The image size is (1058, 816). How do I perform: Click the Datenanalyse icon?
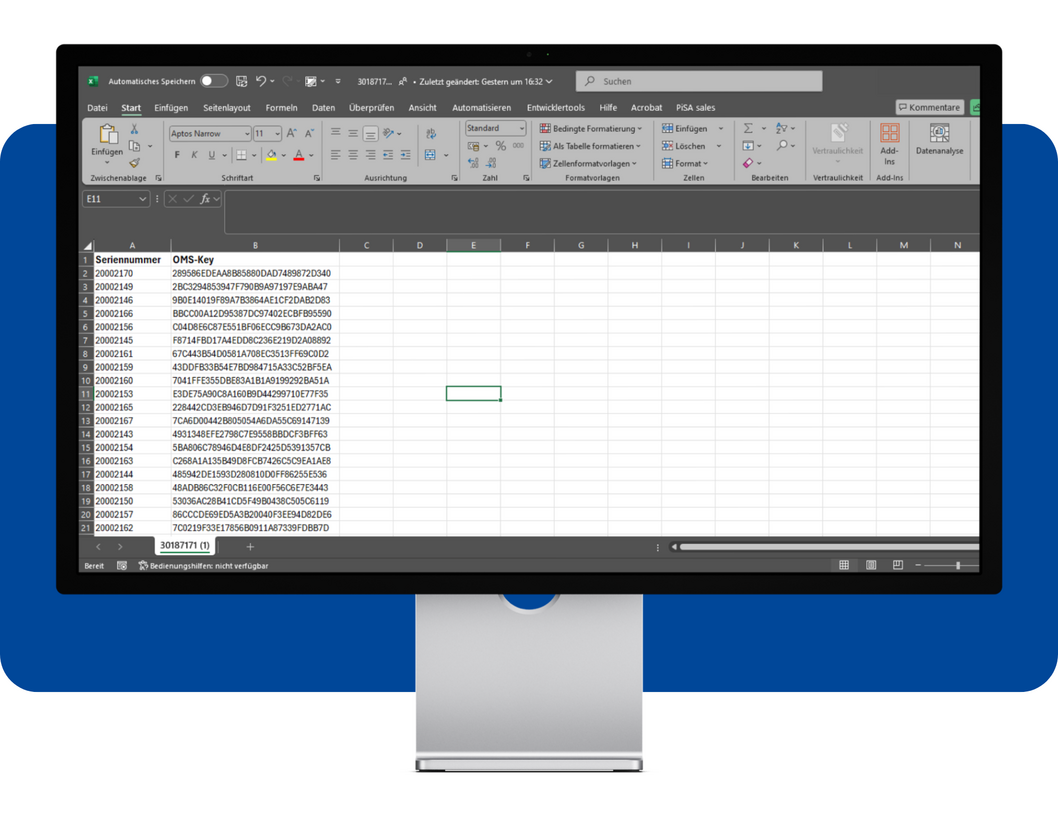click(939, 140)
